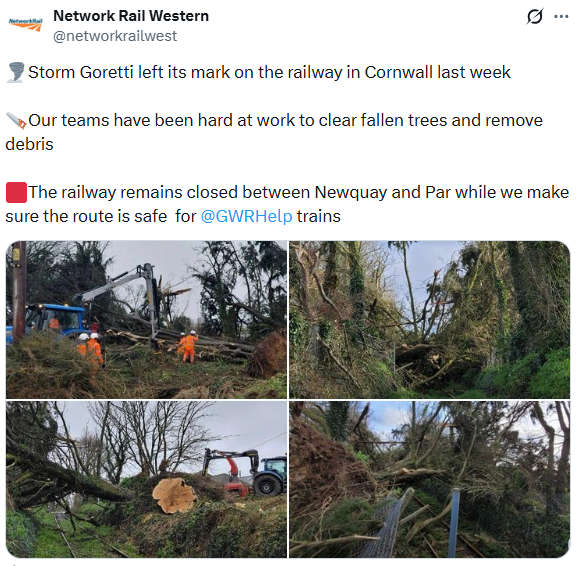Open the Network Rail logo avatar

(x=25, y=25)
